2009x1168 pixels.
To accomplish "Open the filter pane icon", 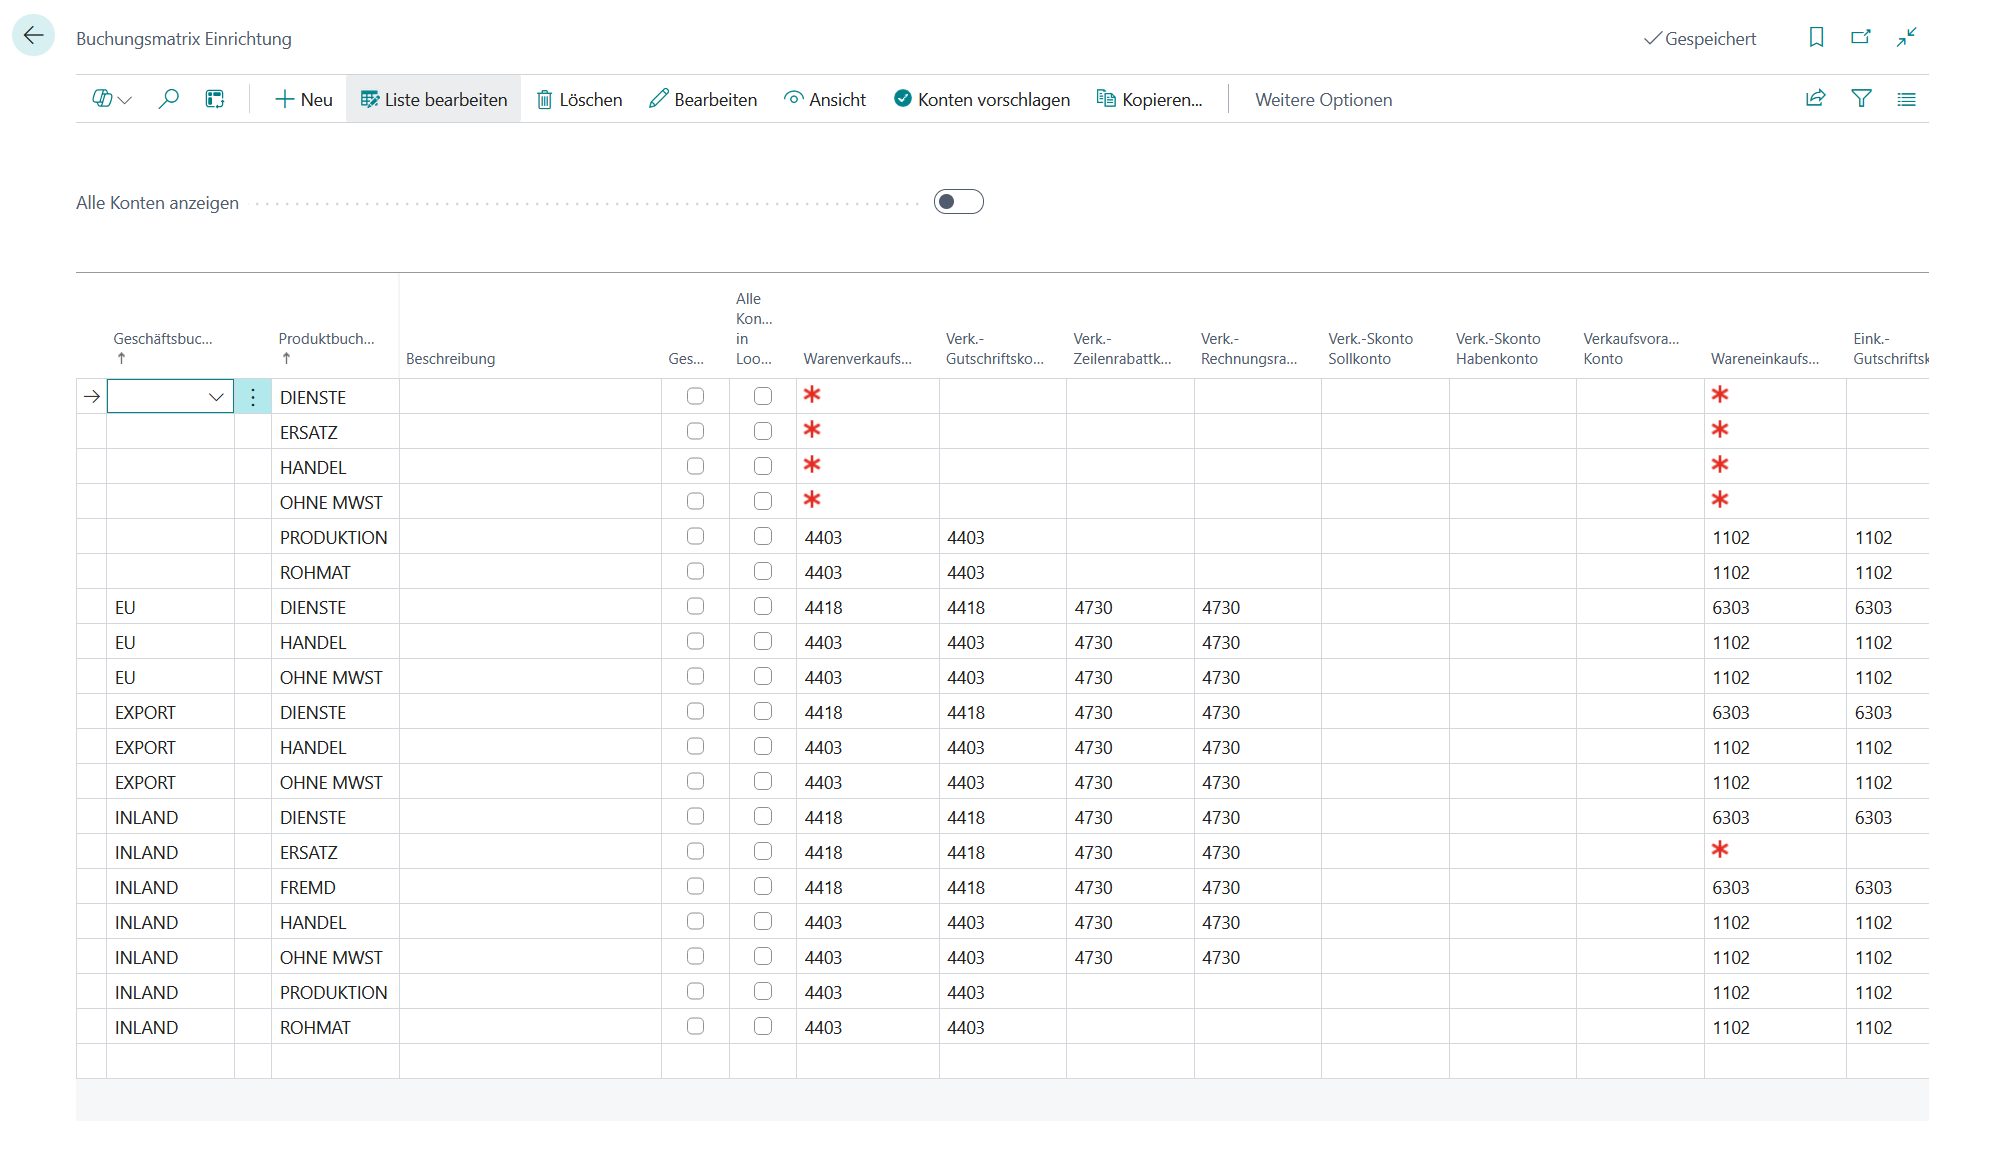I will (1861, 98).
